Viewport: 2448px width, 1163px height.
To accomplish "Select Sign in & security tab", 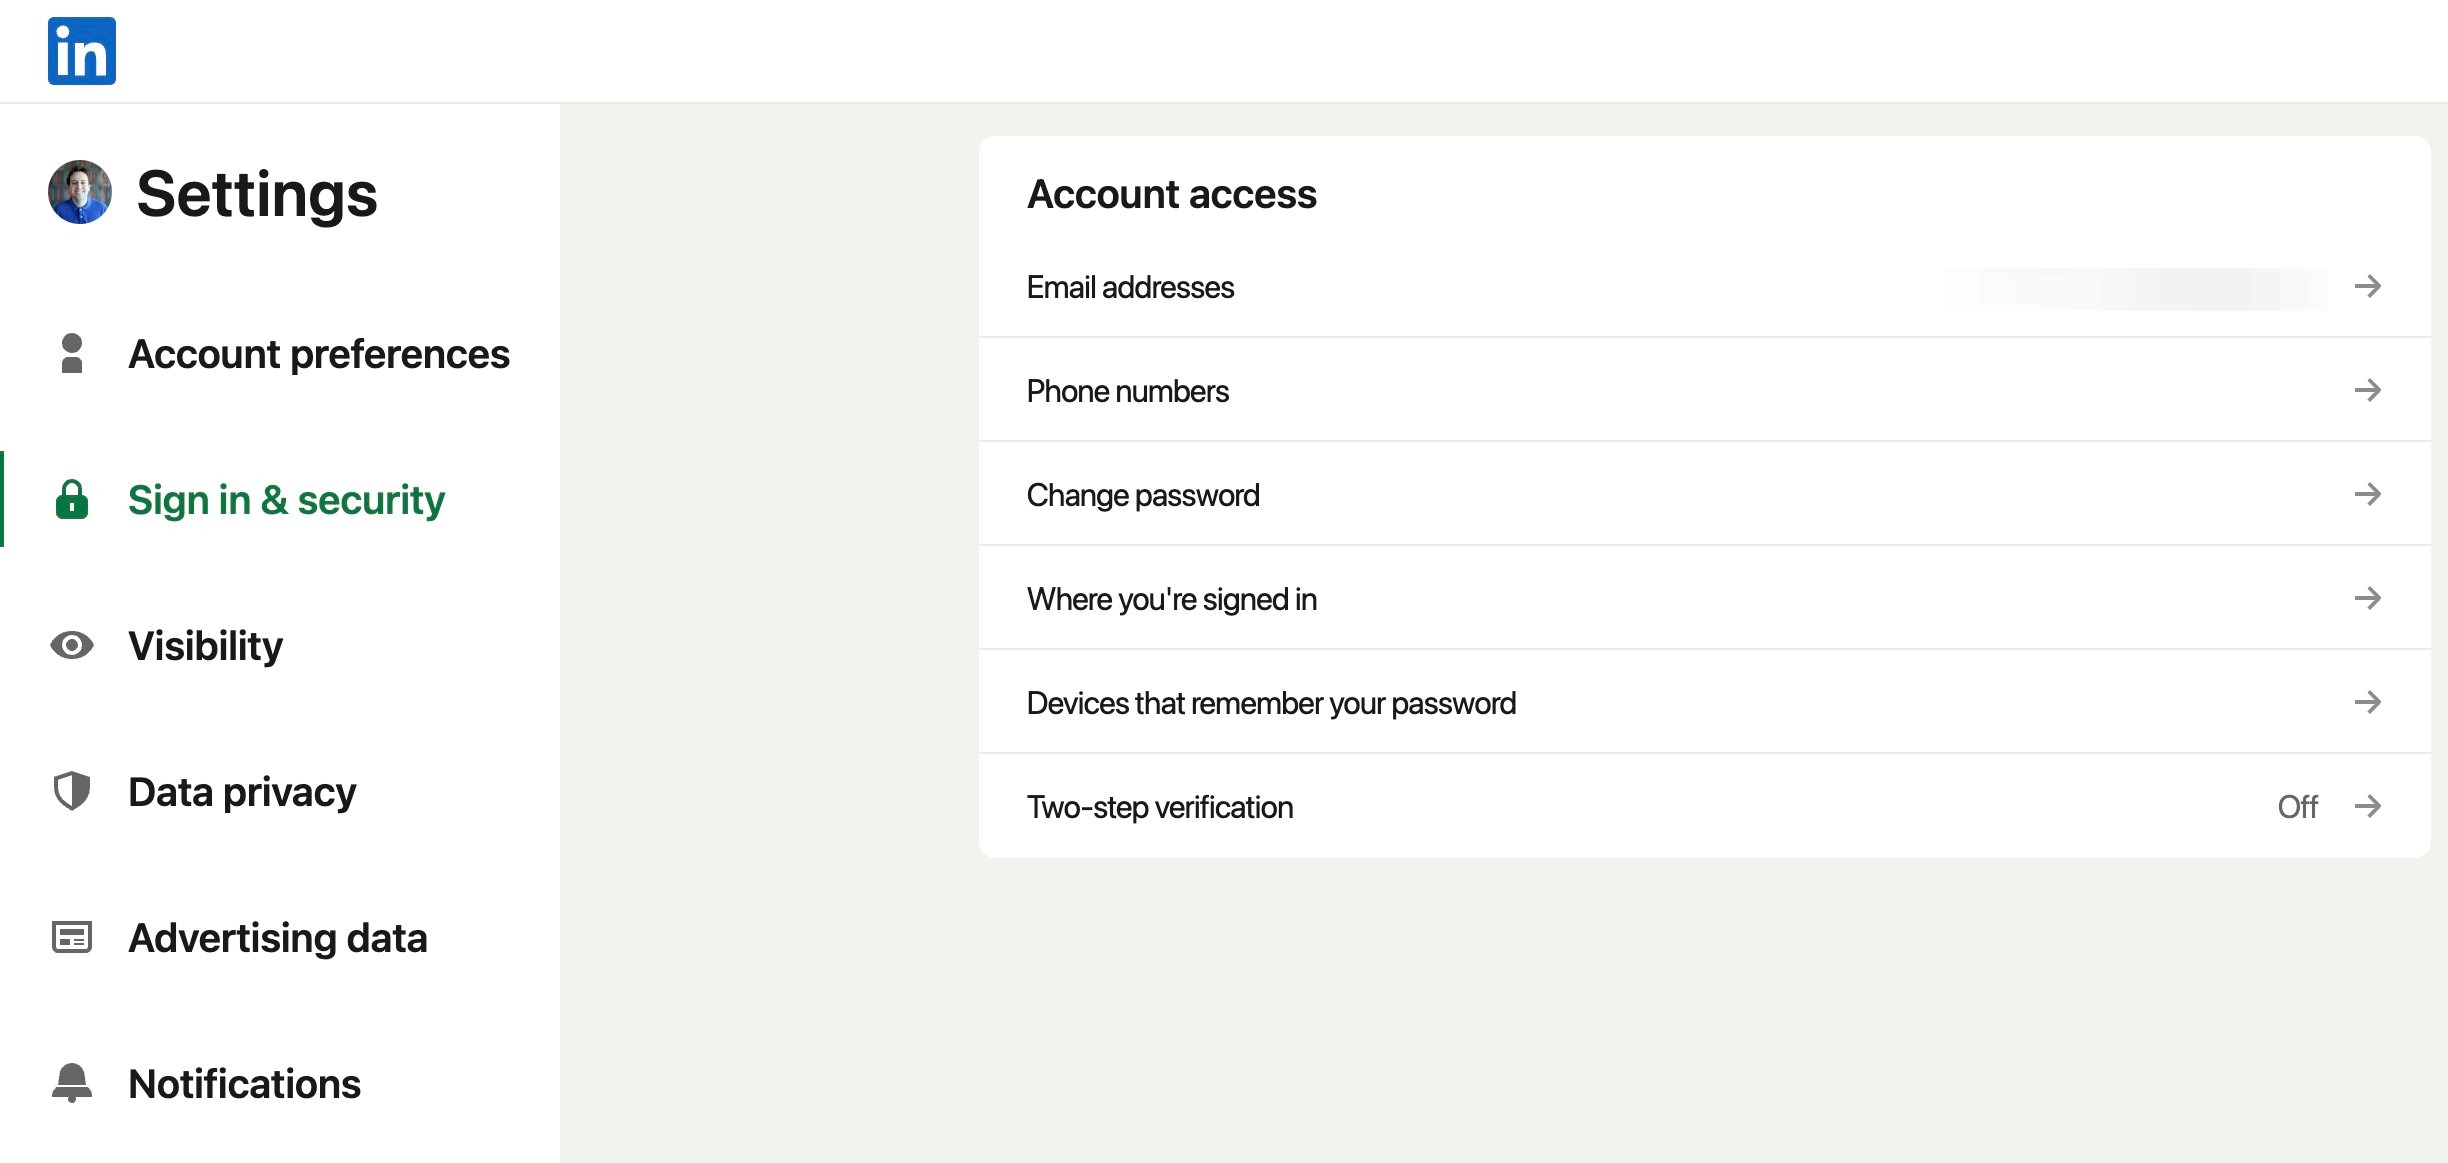I will [286, 500].
